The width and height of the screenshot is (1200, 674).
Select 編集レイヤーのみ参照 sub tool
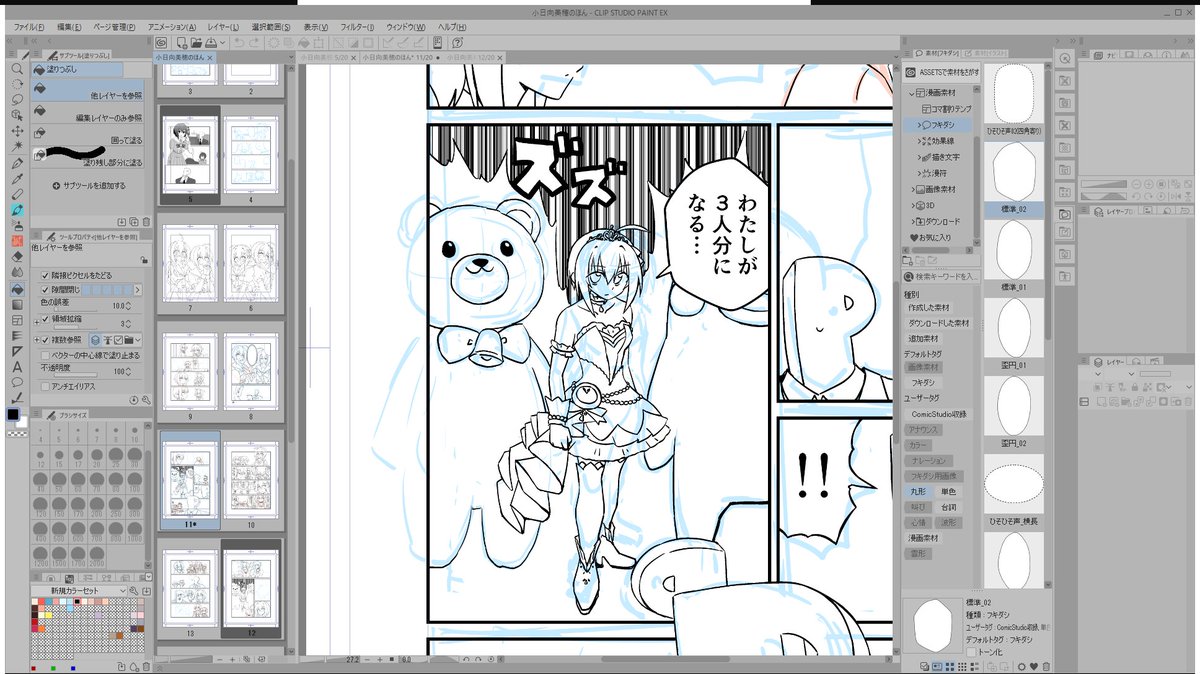pos(88,112)
